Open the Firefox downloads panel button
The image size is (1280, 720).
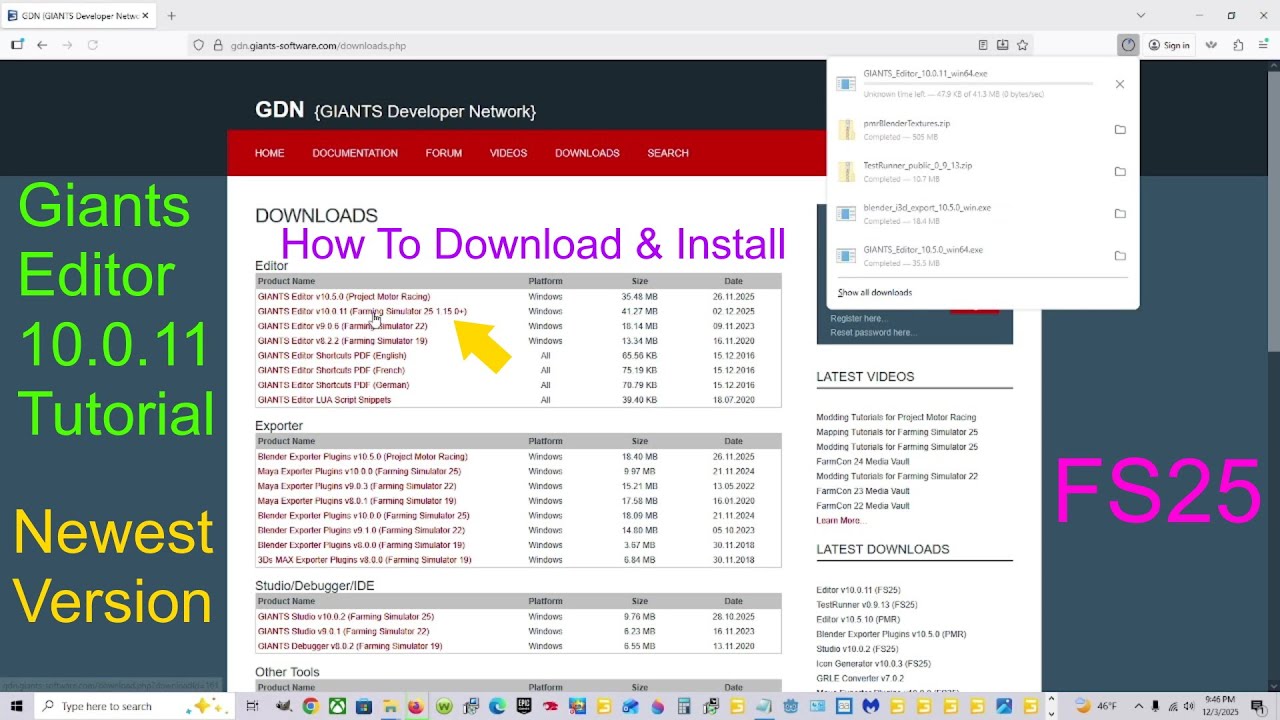pos(1128,45)
